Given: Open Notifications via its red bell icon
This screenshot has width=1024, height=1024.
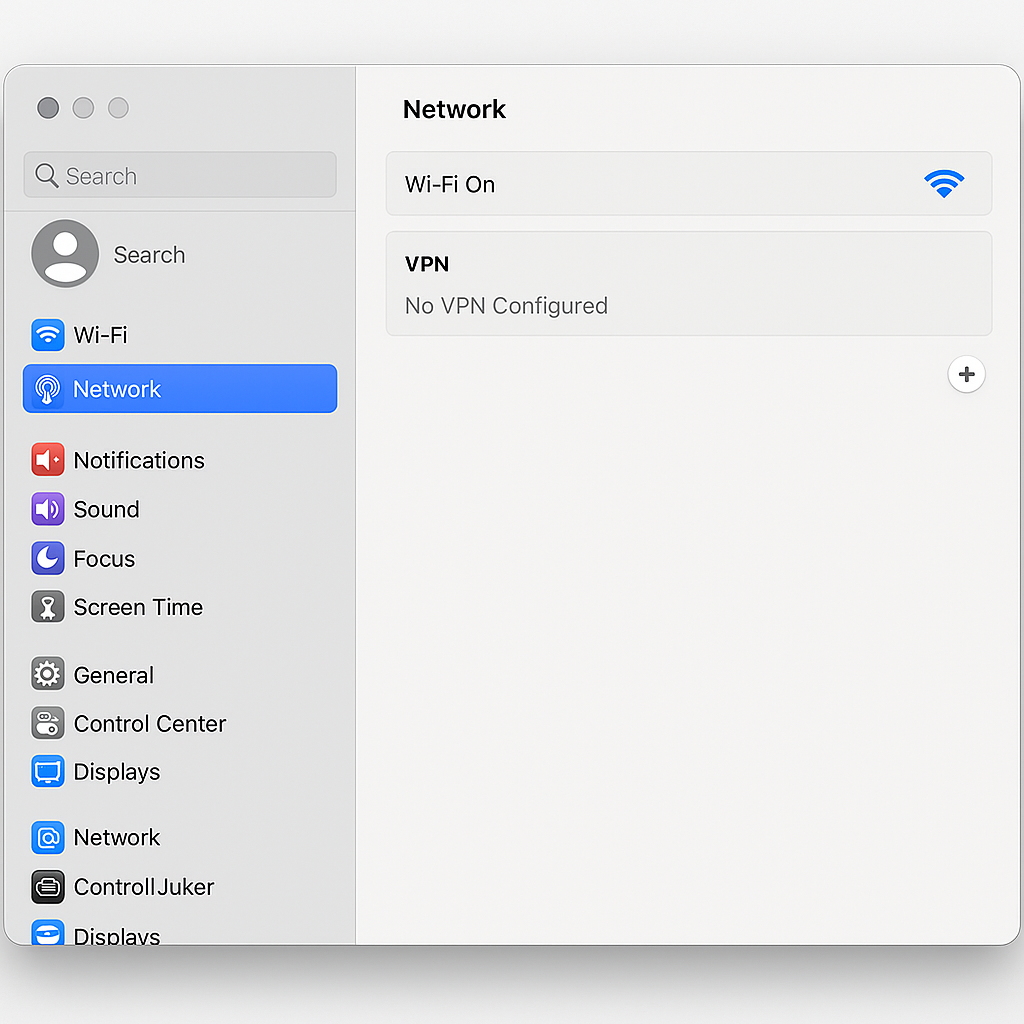Looking at the screenshot, I should 48,460.
